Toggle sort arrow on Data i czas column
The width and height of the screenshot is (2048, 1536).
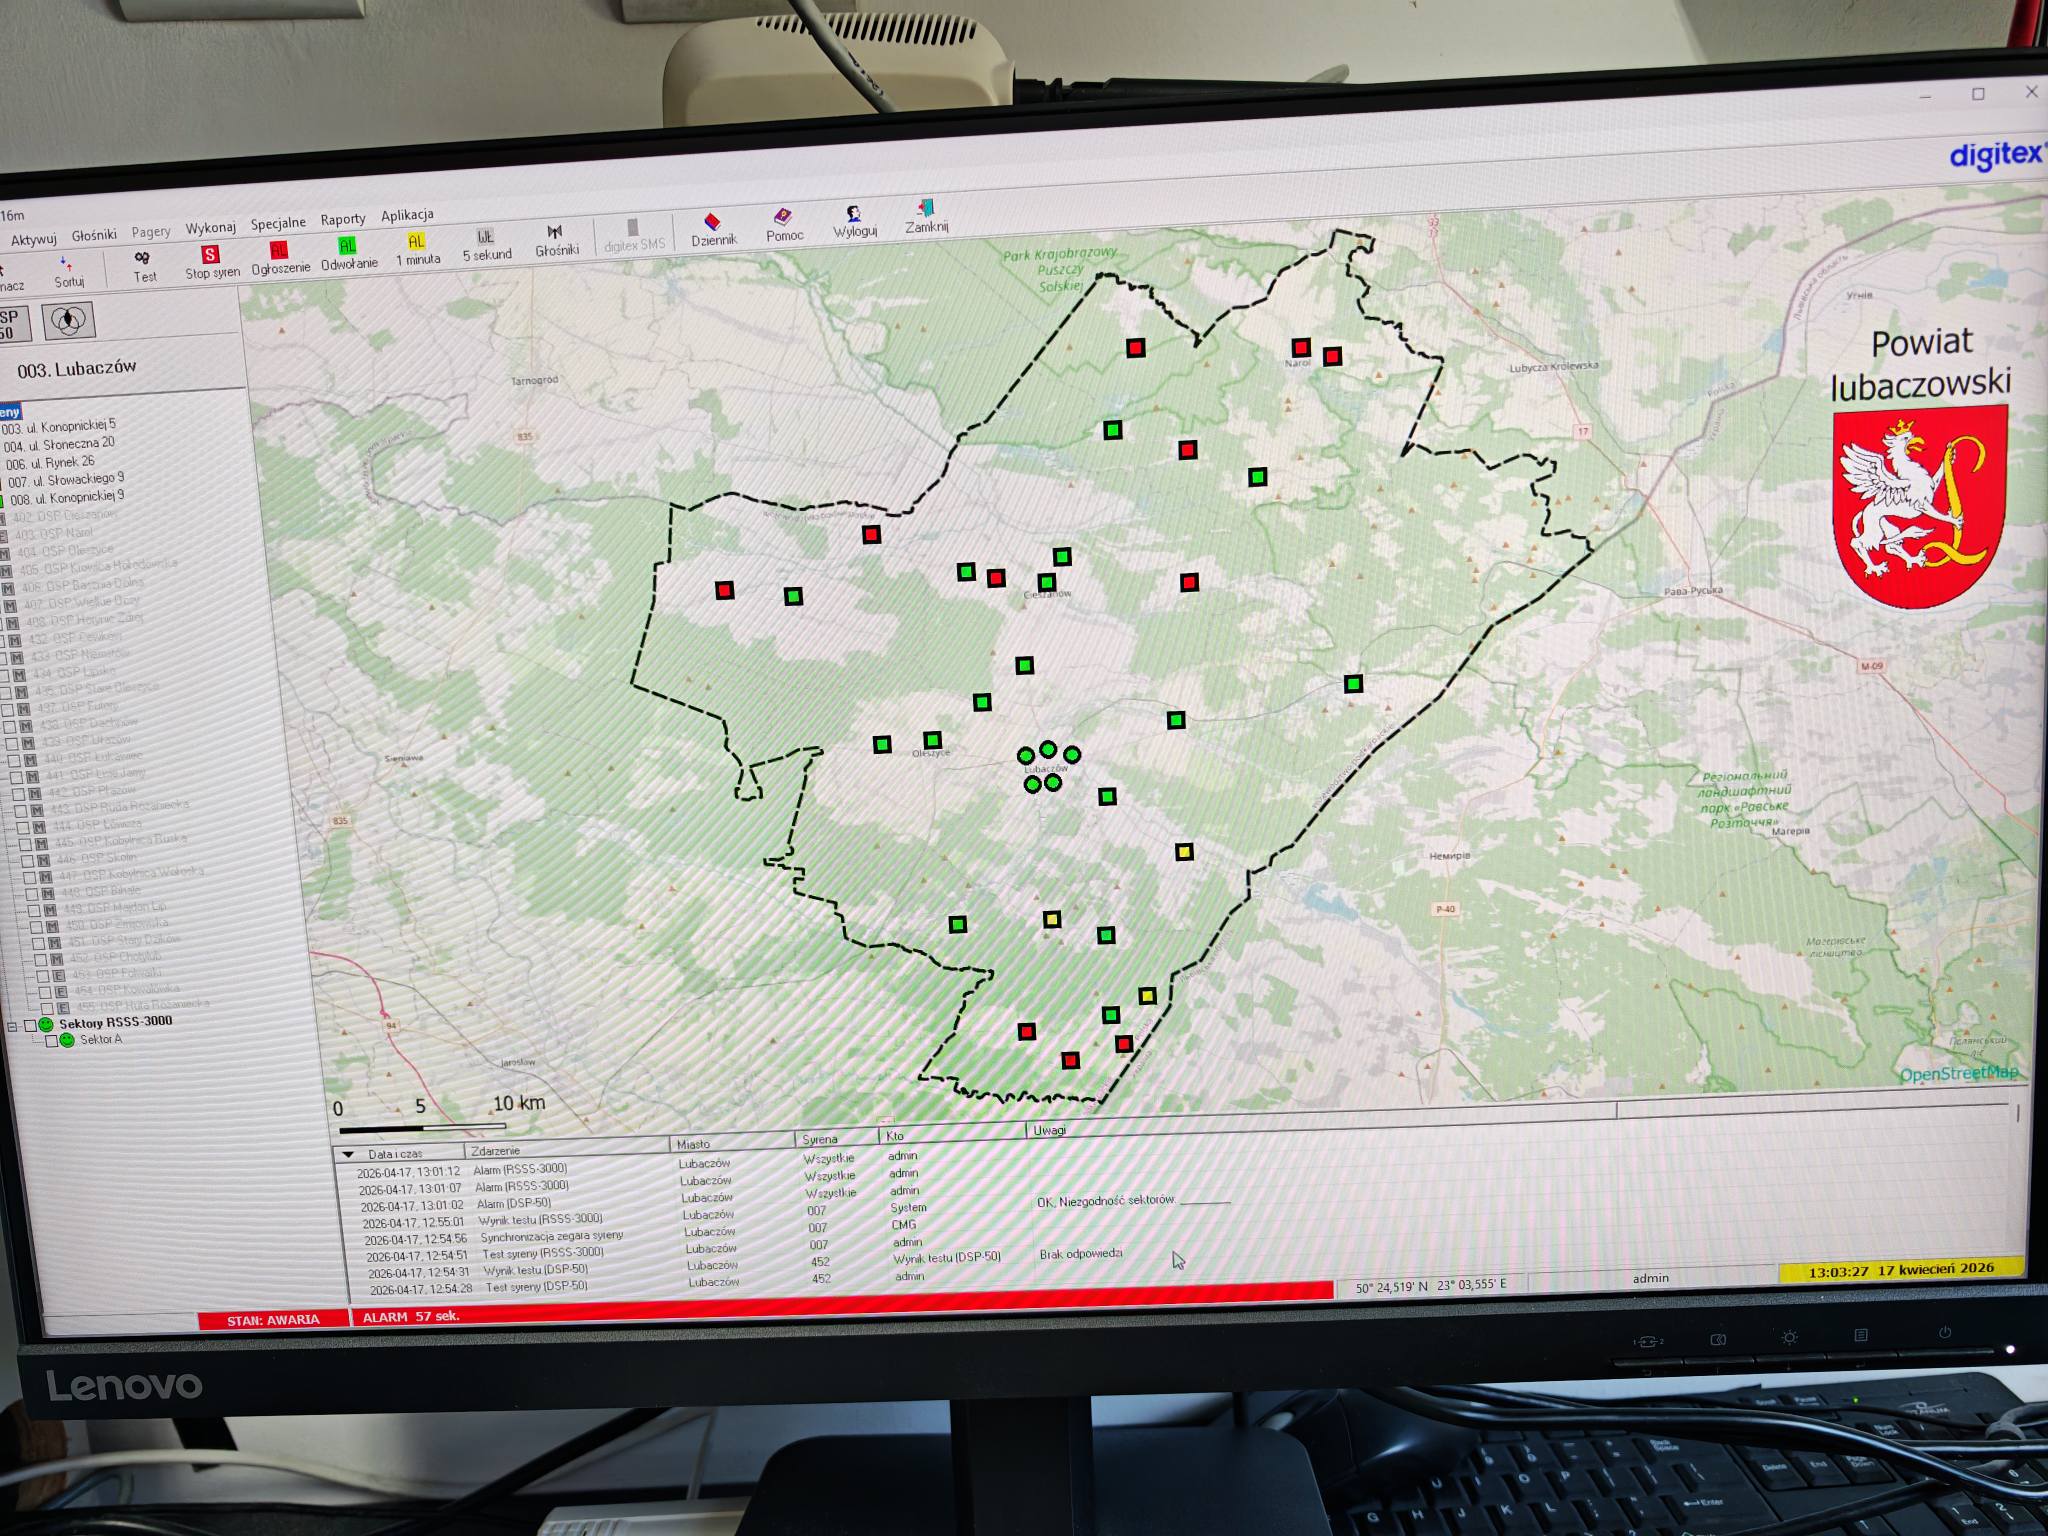tap(349, 1154)
